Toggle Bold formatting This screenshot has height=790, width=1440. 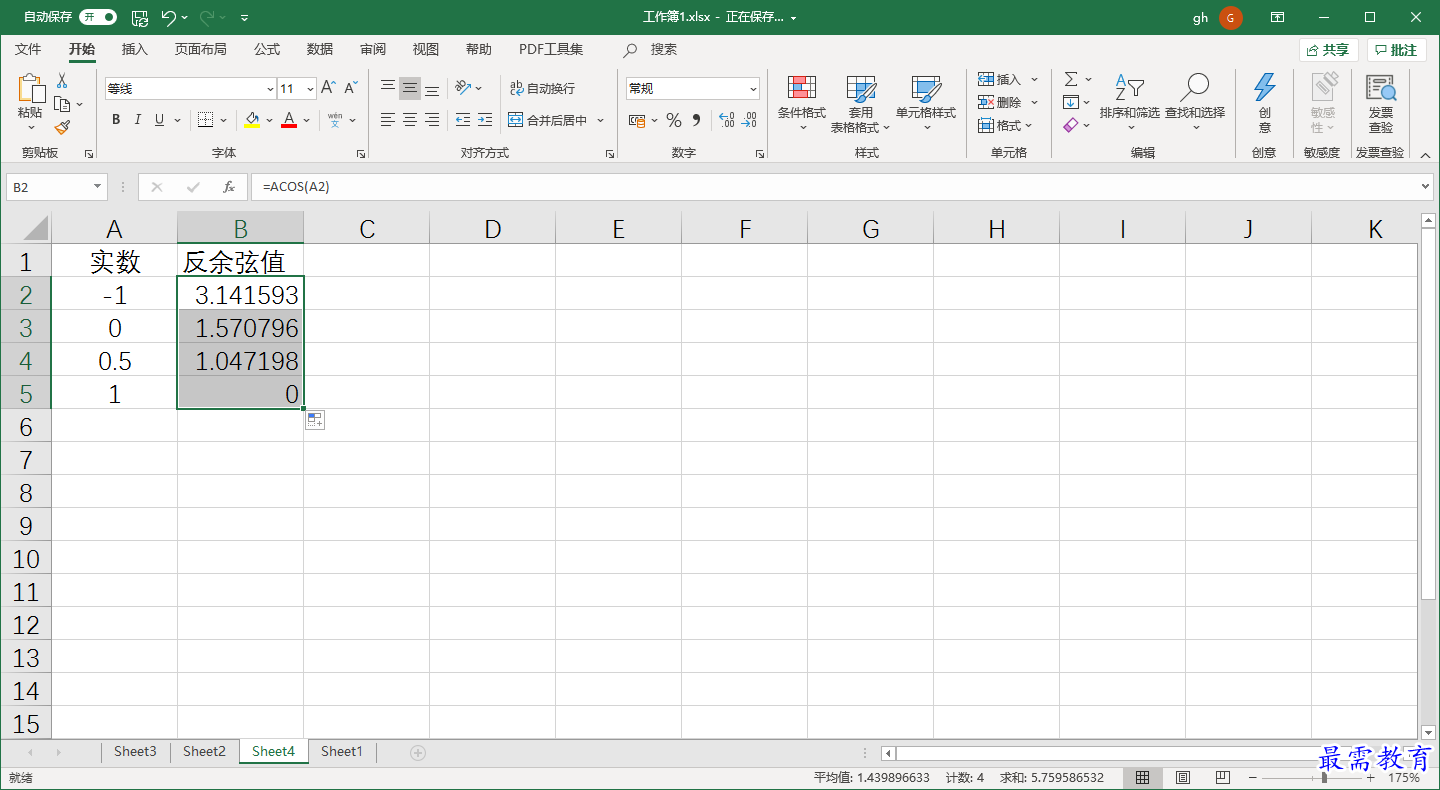(116, 120)
